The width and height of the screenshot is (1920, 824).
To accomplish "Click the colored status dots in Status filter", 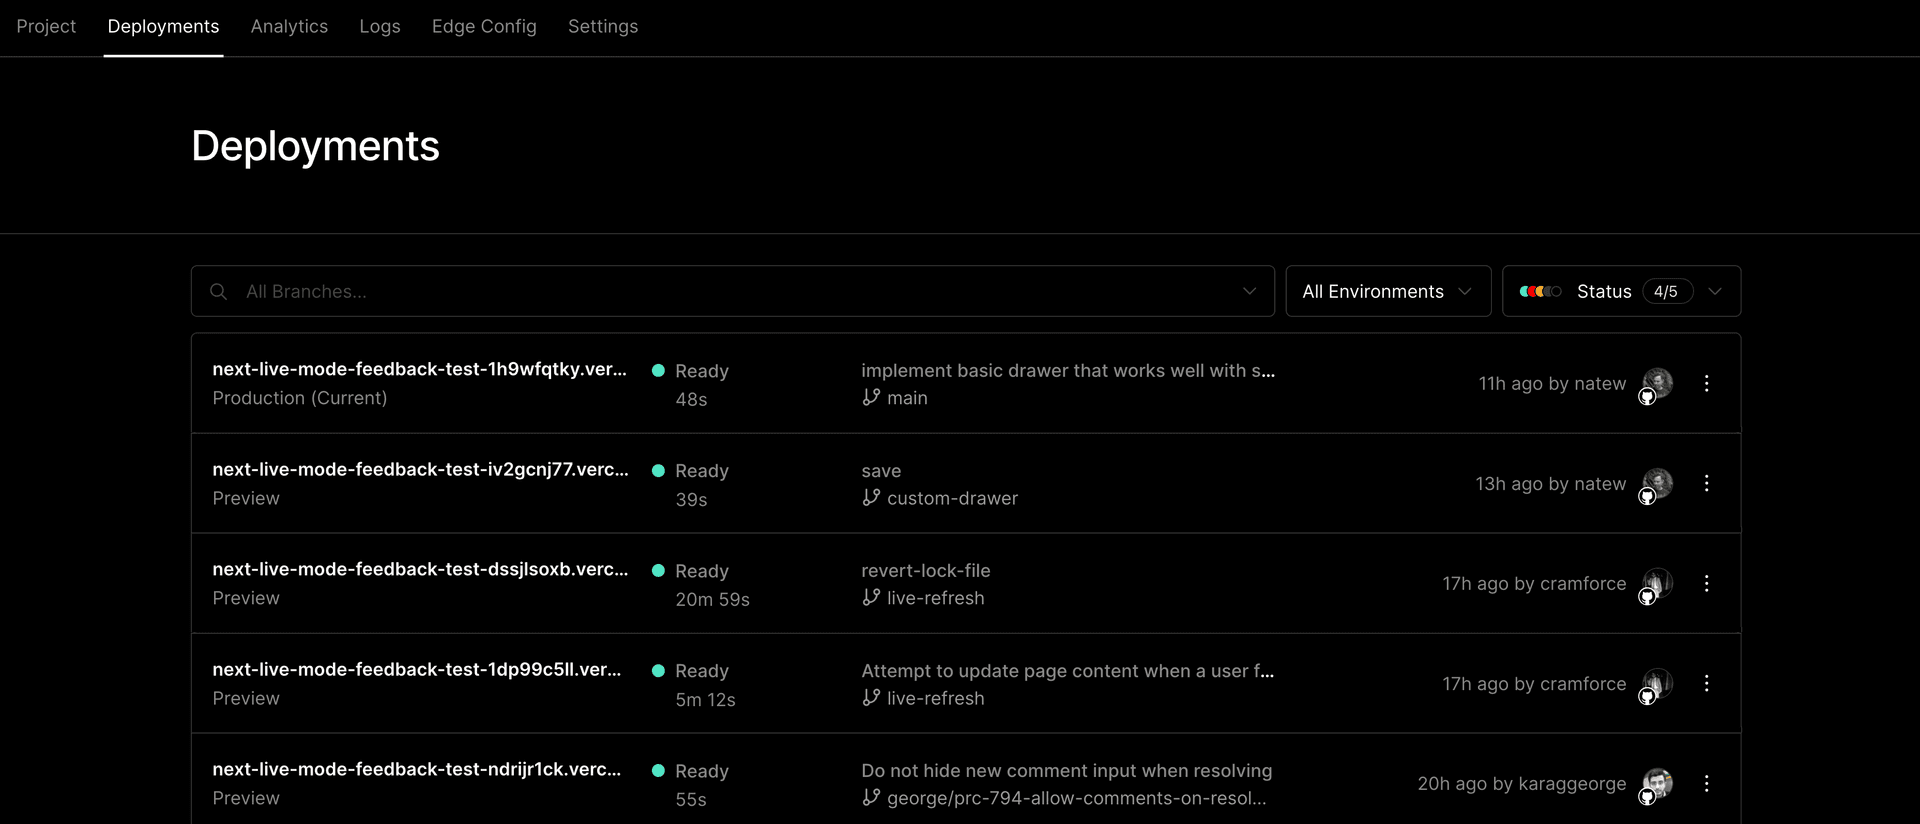I will [x=1539, y=291].
